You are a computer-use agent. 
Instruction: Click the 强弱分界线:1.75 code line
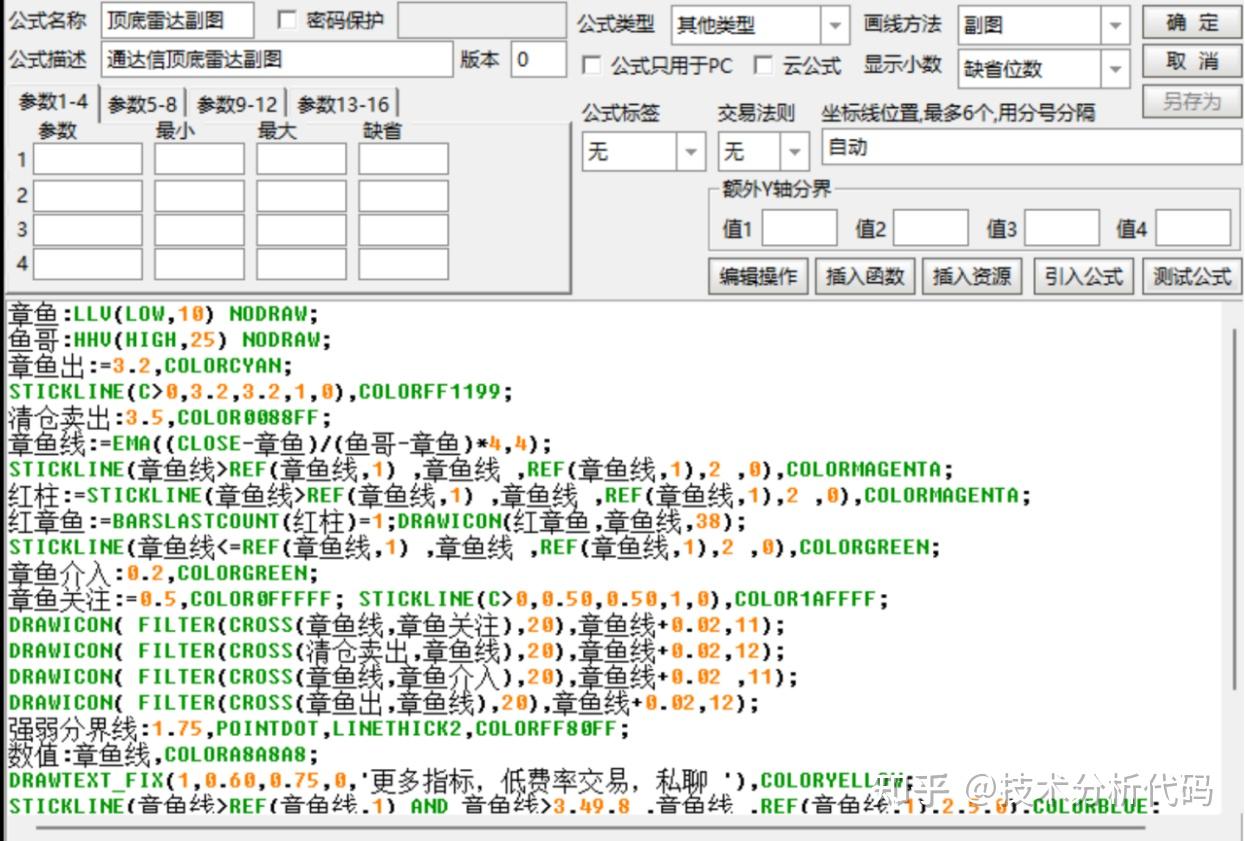click(319, 728)
